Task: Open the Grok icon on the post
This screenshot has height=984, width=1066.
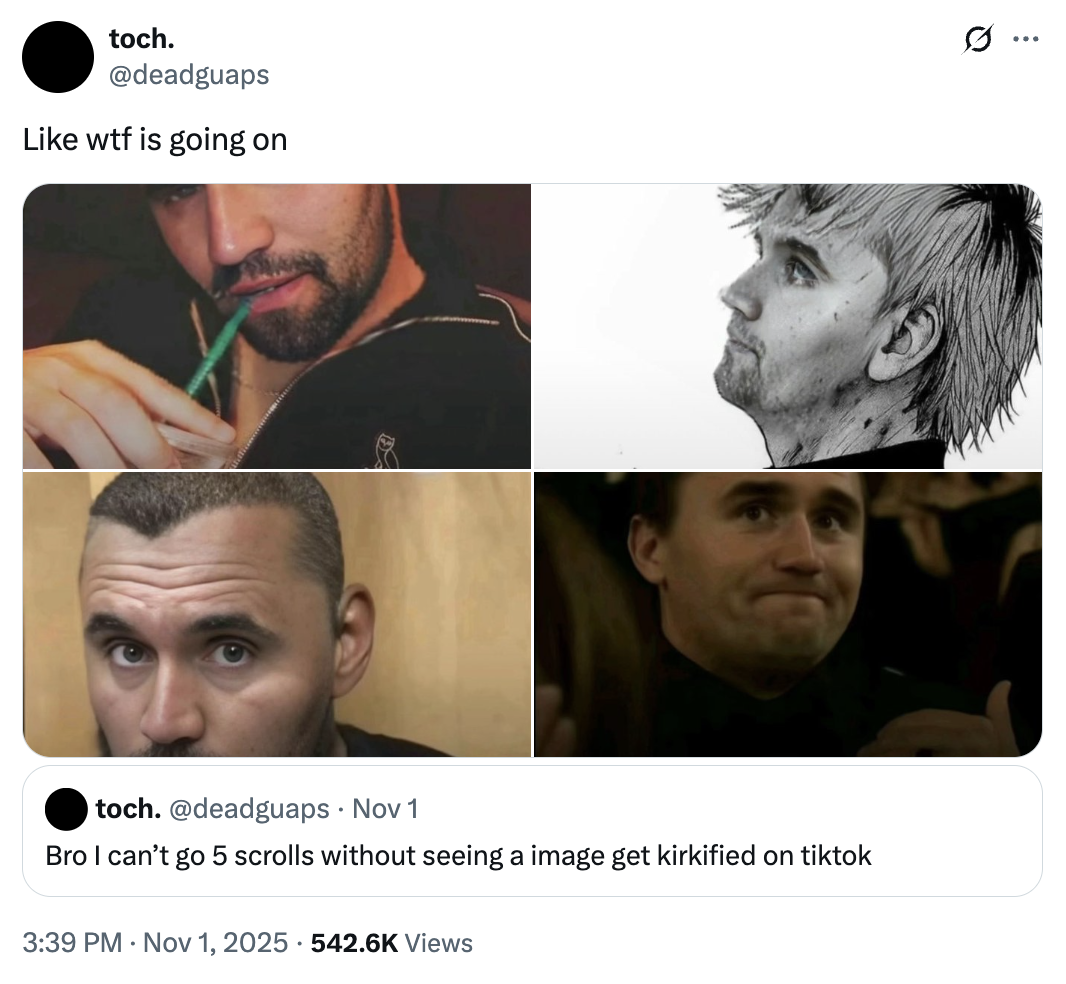Action: (977, 41)
